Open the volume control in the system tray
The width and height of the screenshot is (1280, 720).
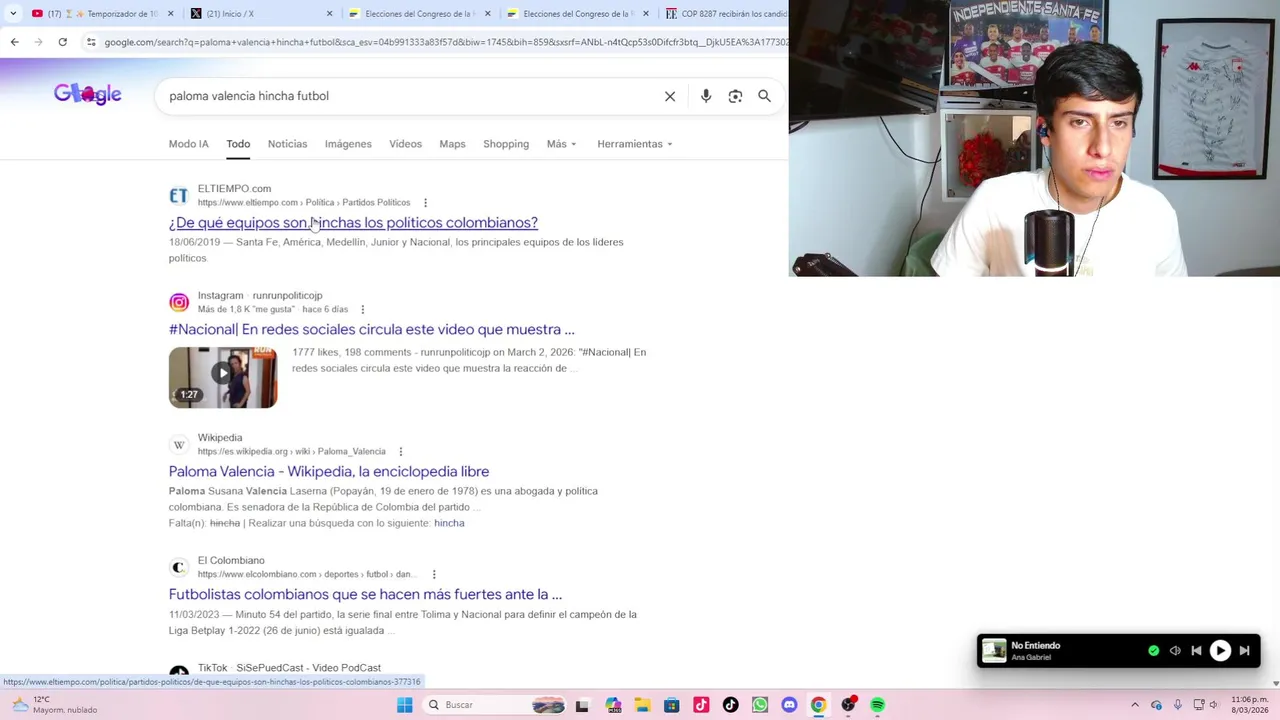[x=1213, y=705]
